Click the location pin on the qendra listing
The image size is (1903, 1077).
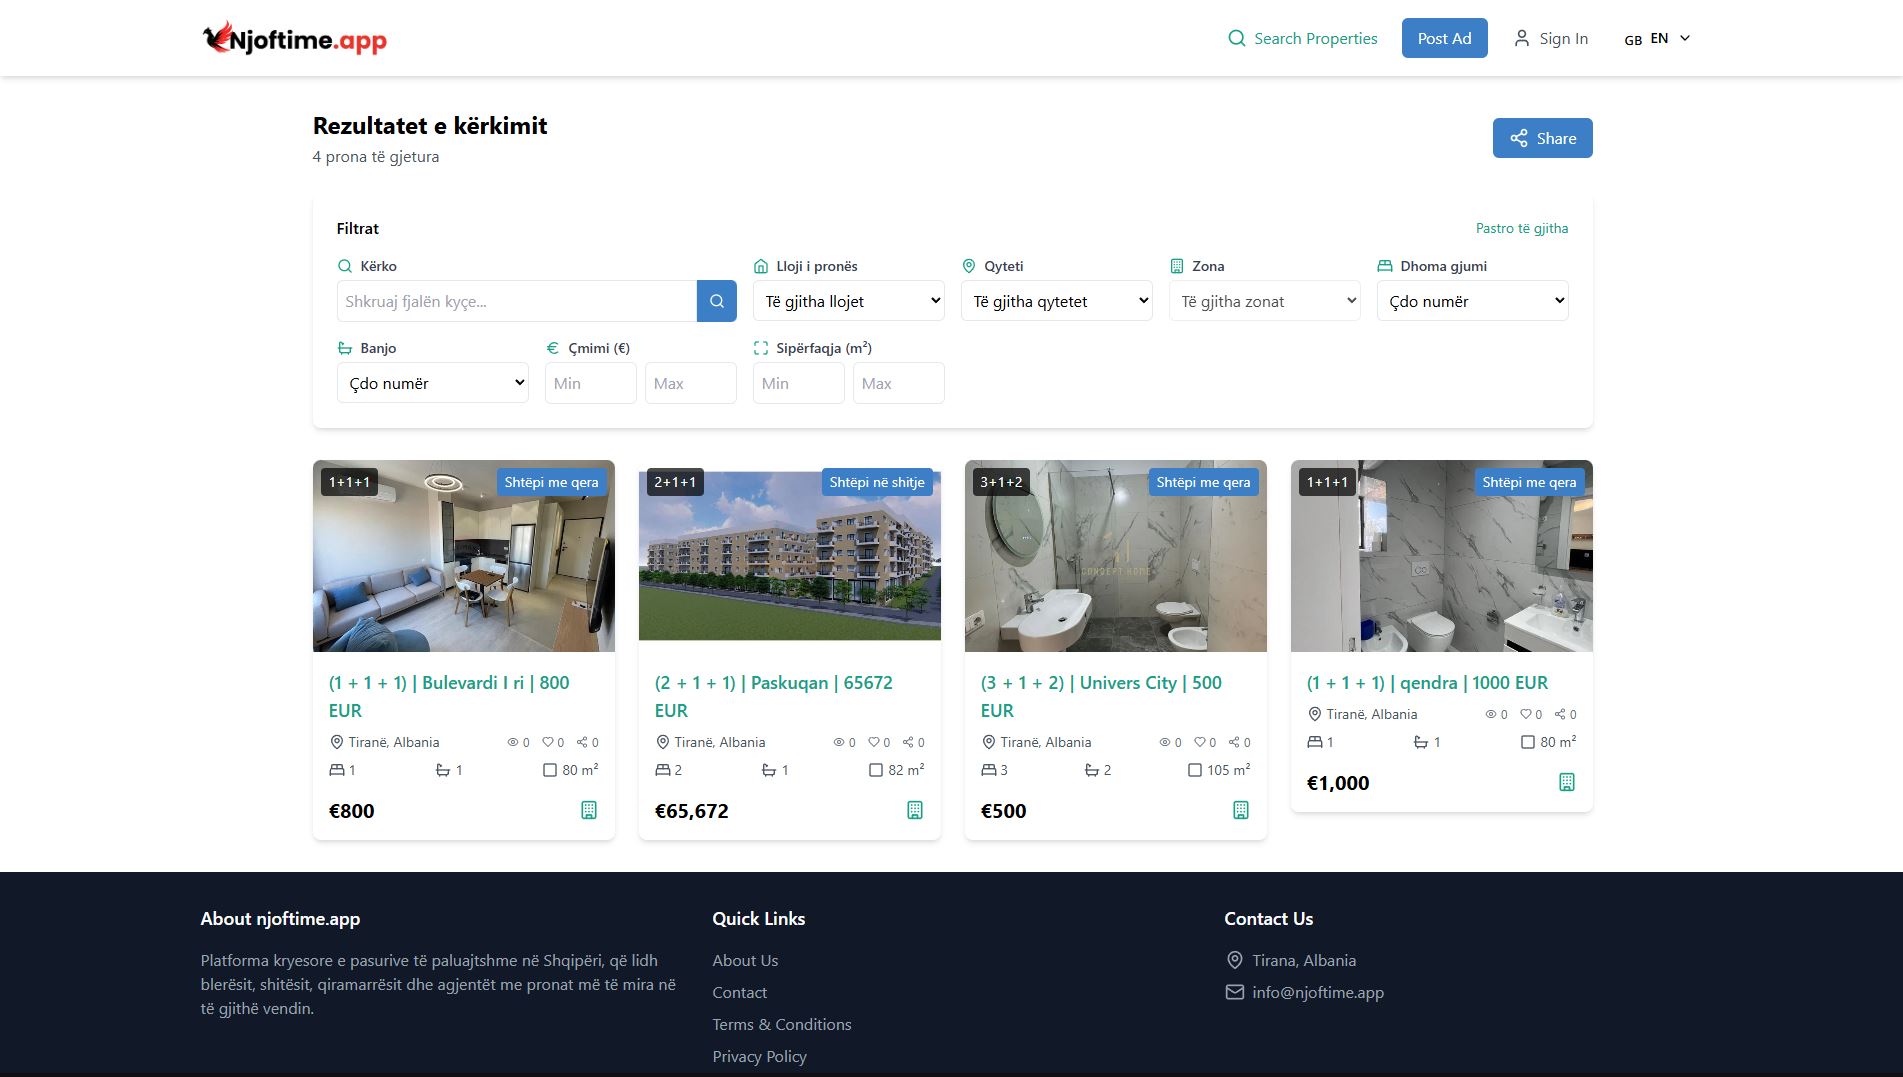tap(1314, 714)
